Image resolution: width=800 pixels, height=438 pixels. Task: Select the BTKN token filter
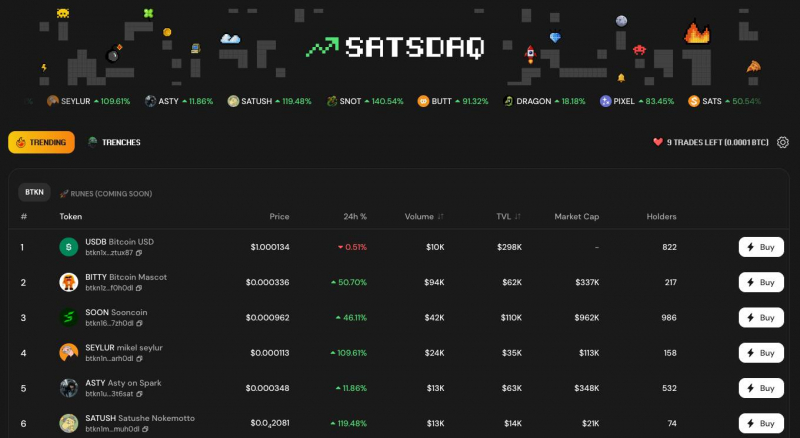tap(35, 191)
